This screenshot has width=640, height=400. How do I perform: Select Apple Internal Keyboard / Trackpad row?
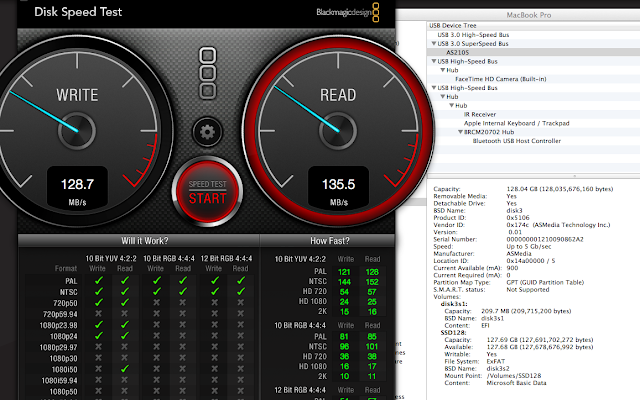(533, 123)
